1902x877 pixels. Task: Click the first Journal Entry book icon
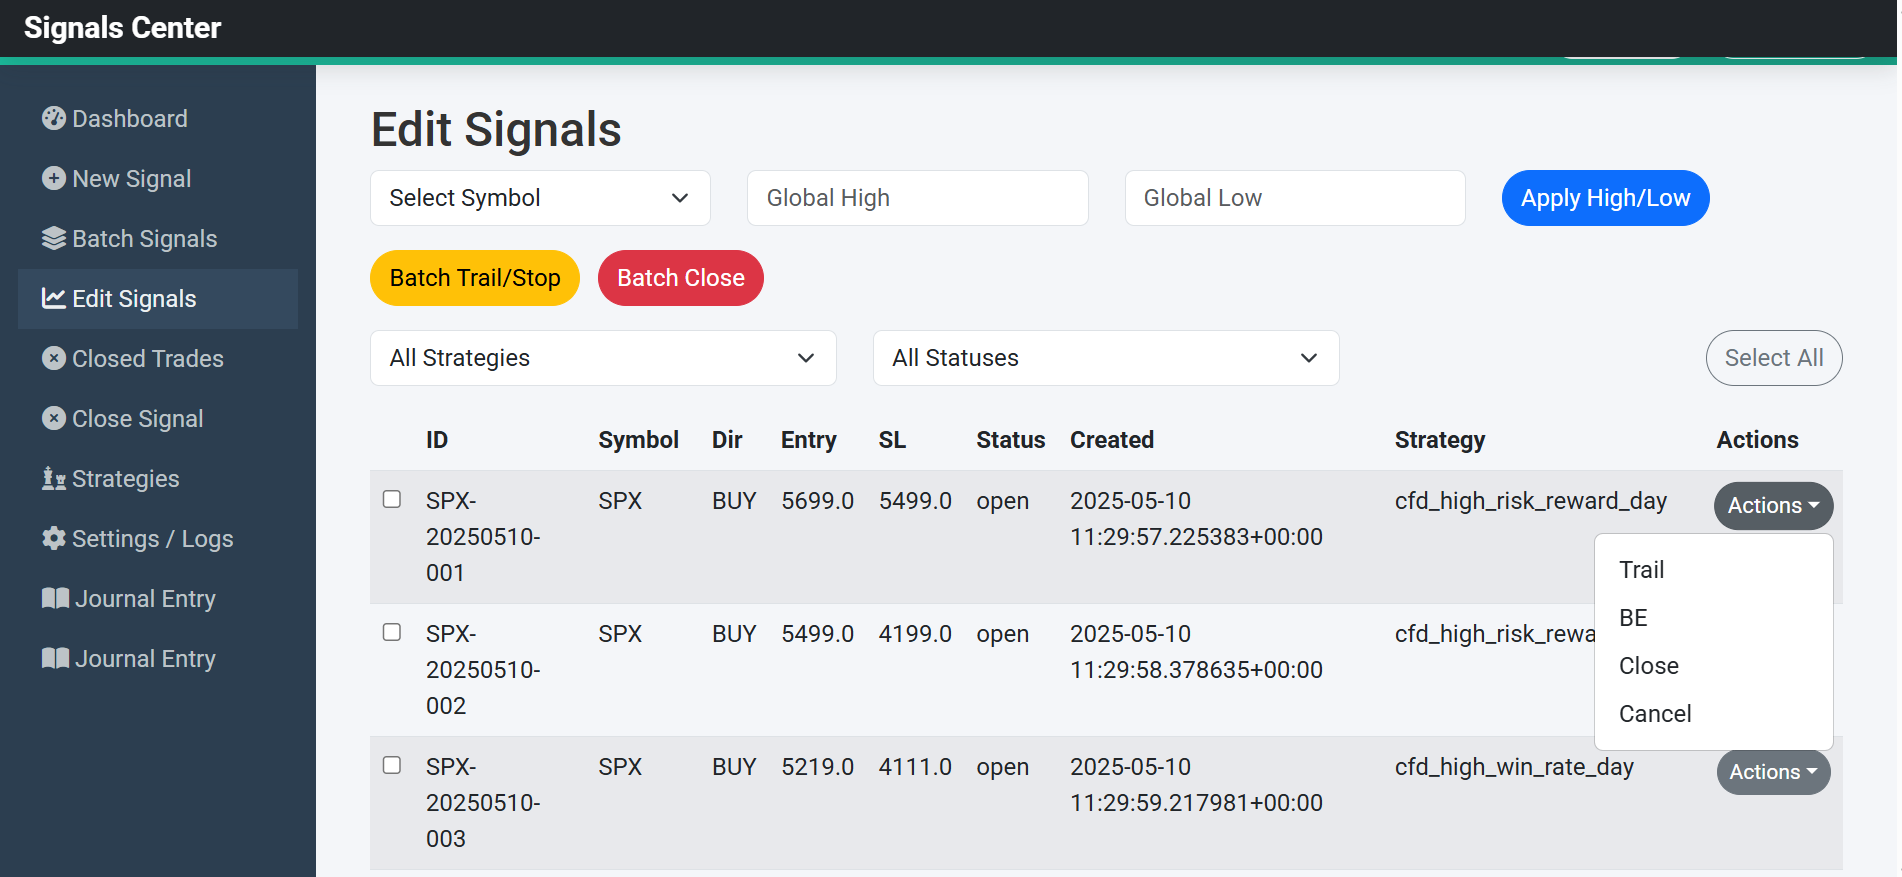pos(55,598)
